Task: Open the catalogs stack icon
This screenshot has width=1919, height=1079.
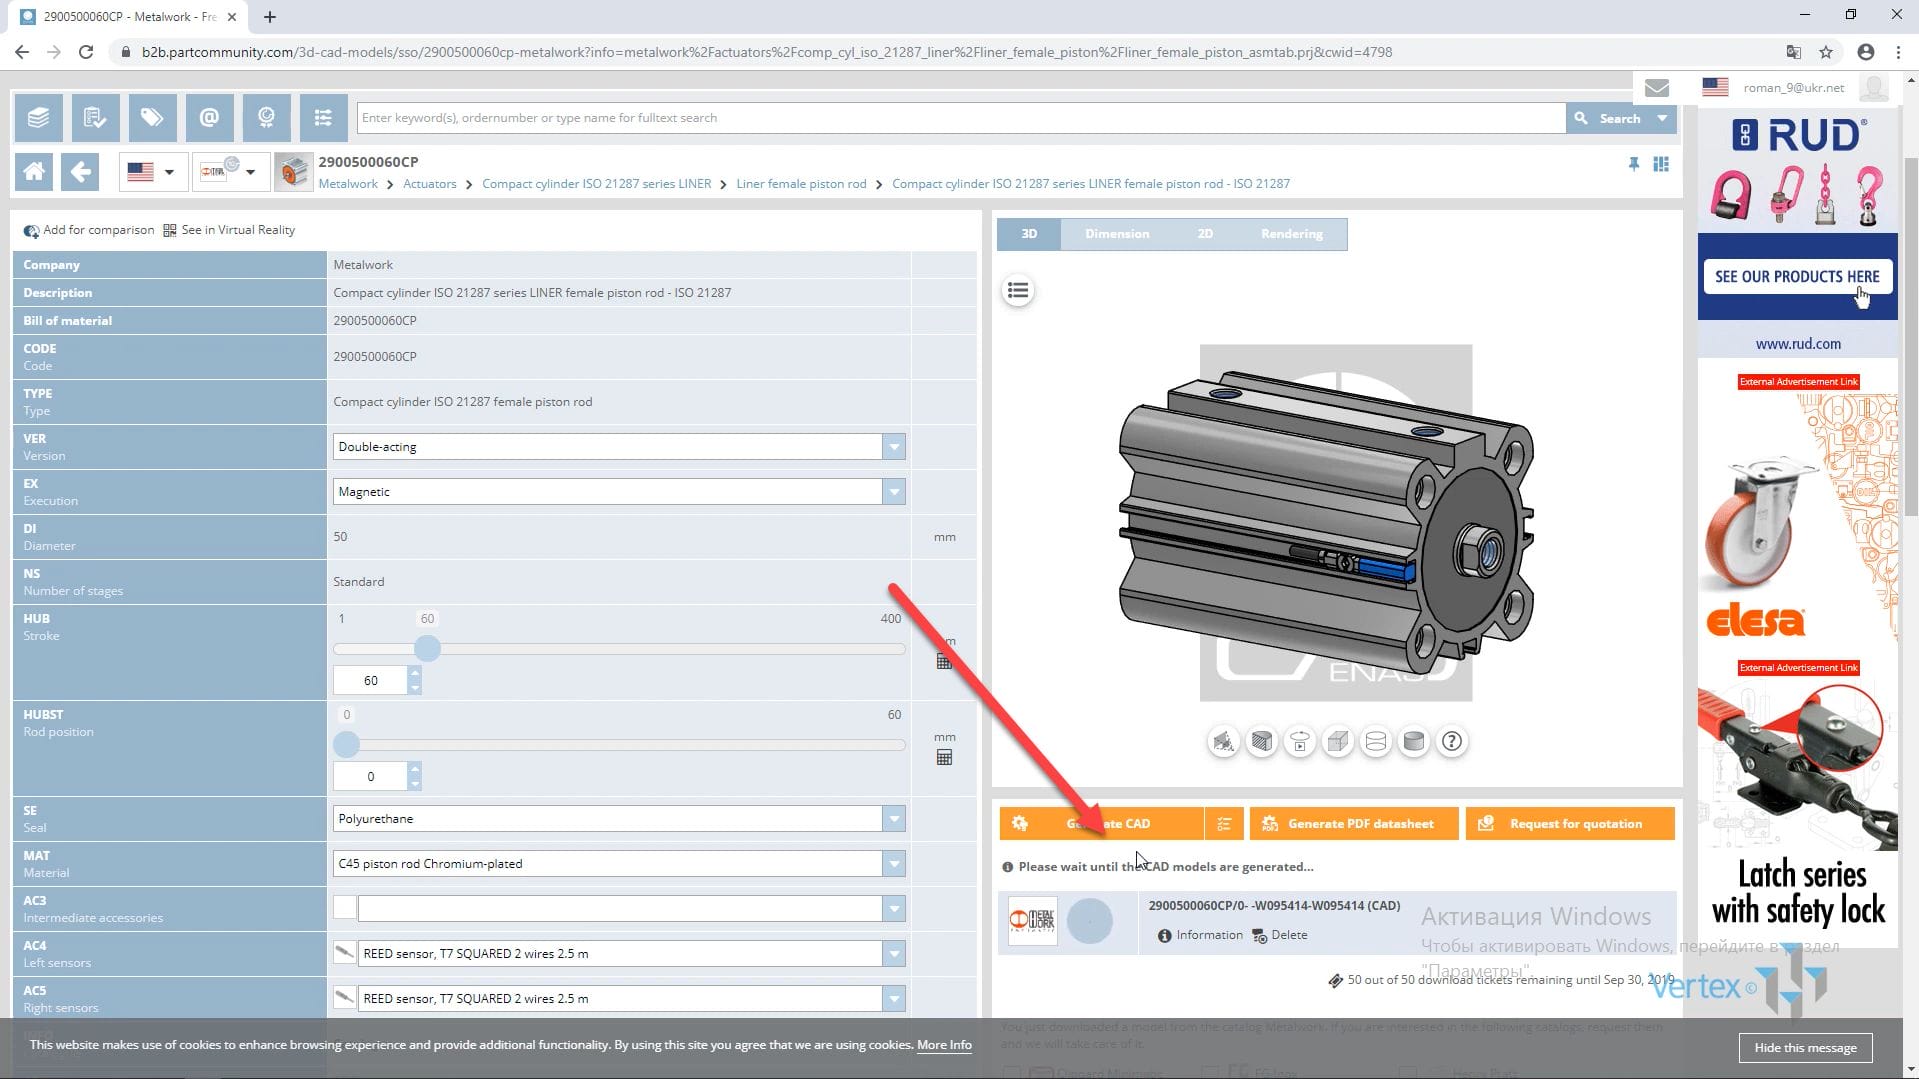Action: point(38,118)
